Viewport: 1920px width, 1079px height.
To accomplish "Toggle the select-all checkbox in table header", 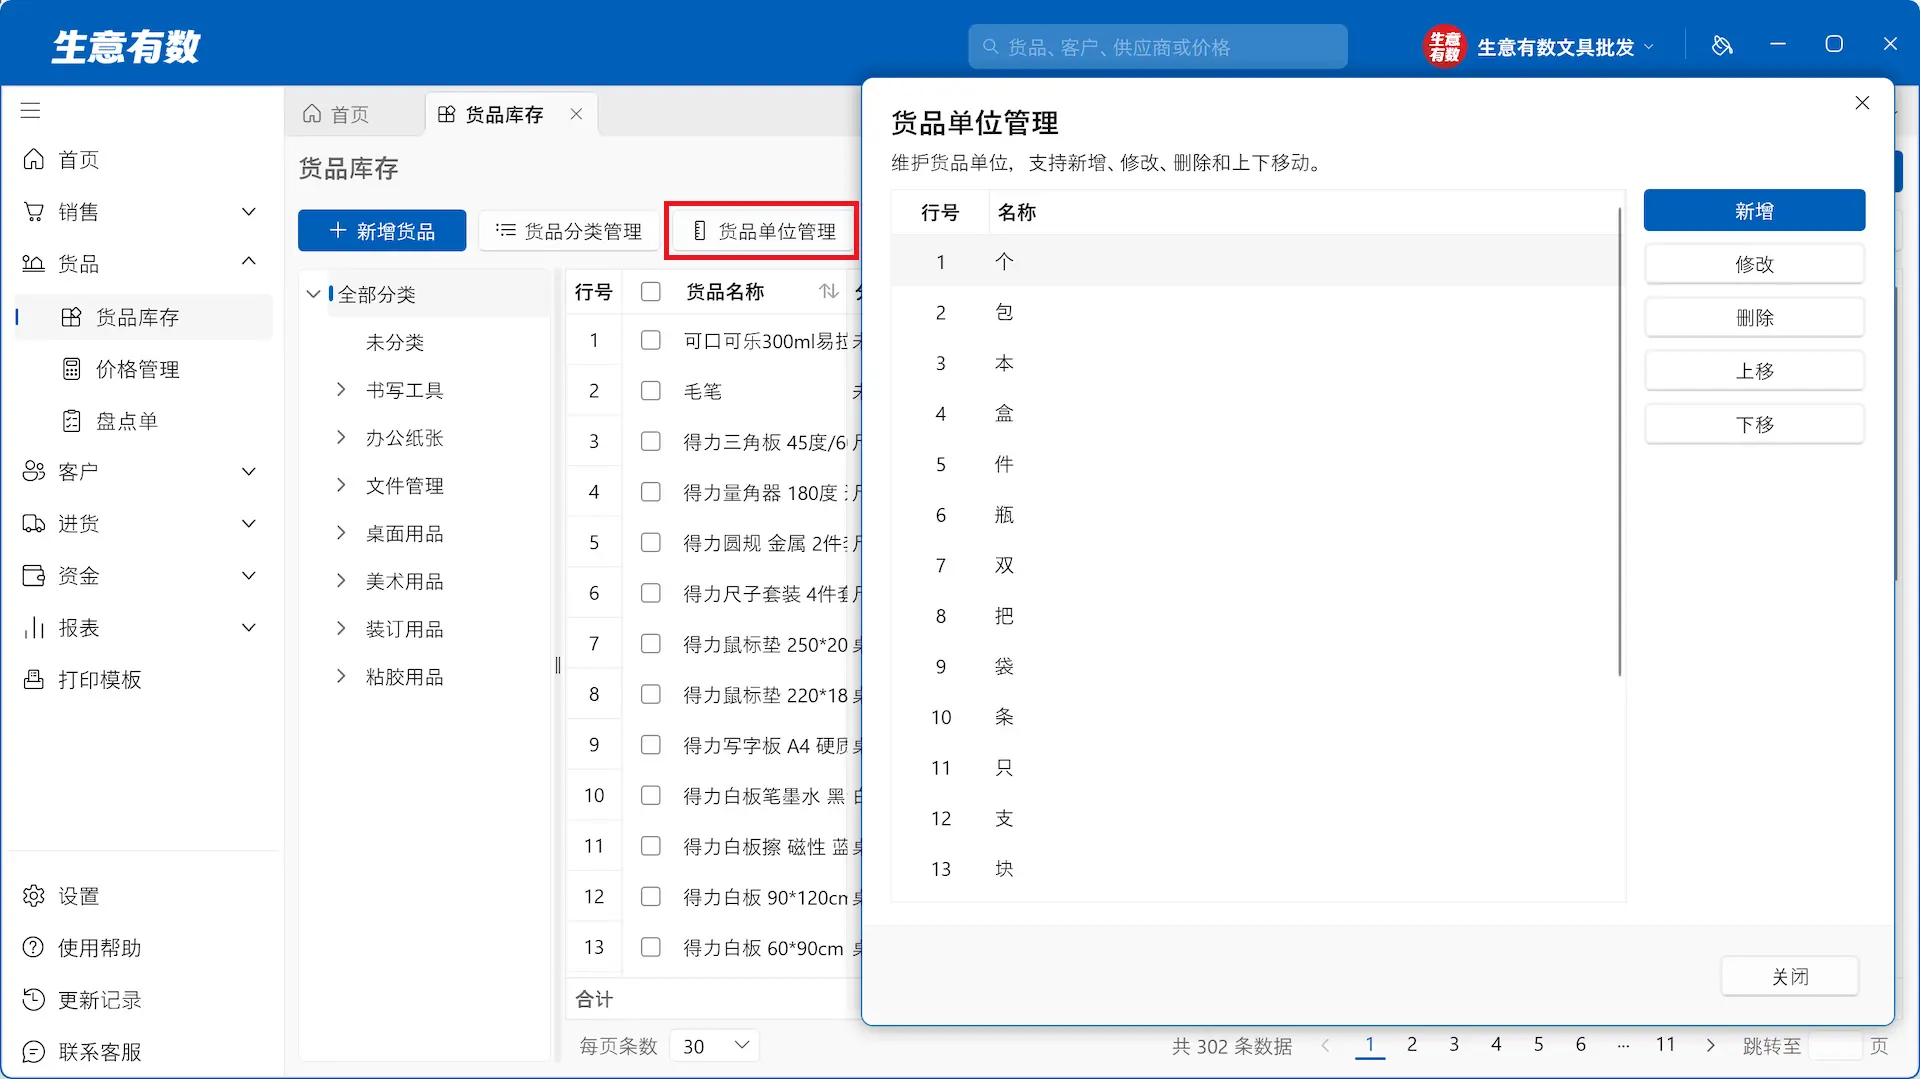I will 651,291.
